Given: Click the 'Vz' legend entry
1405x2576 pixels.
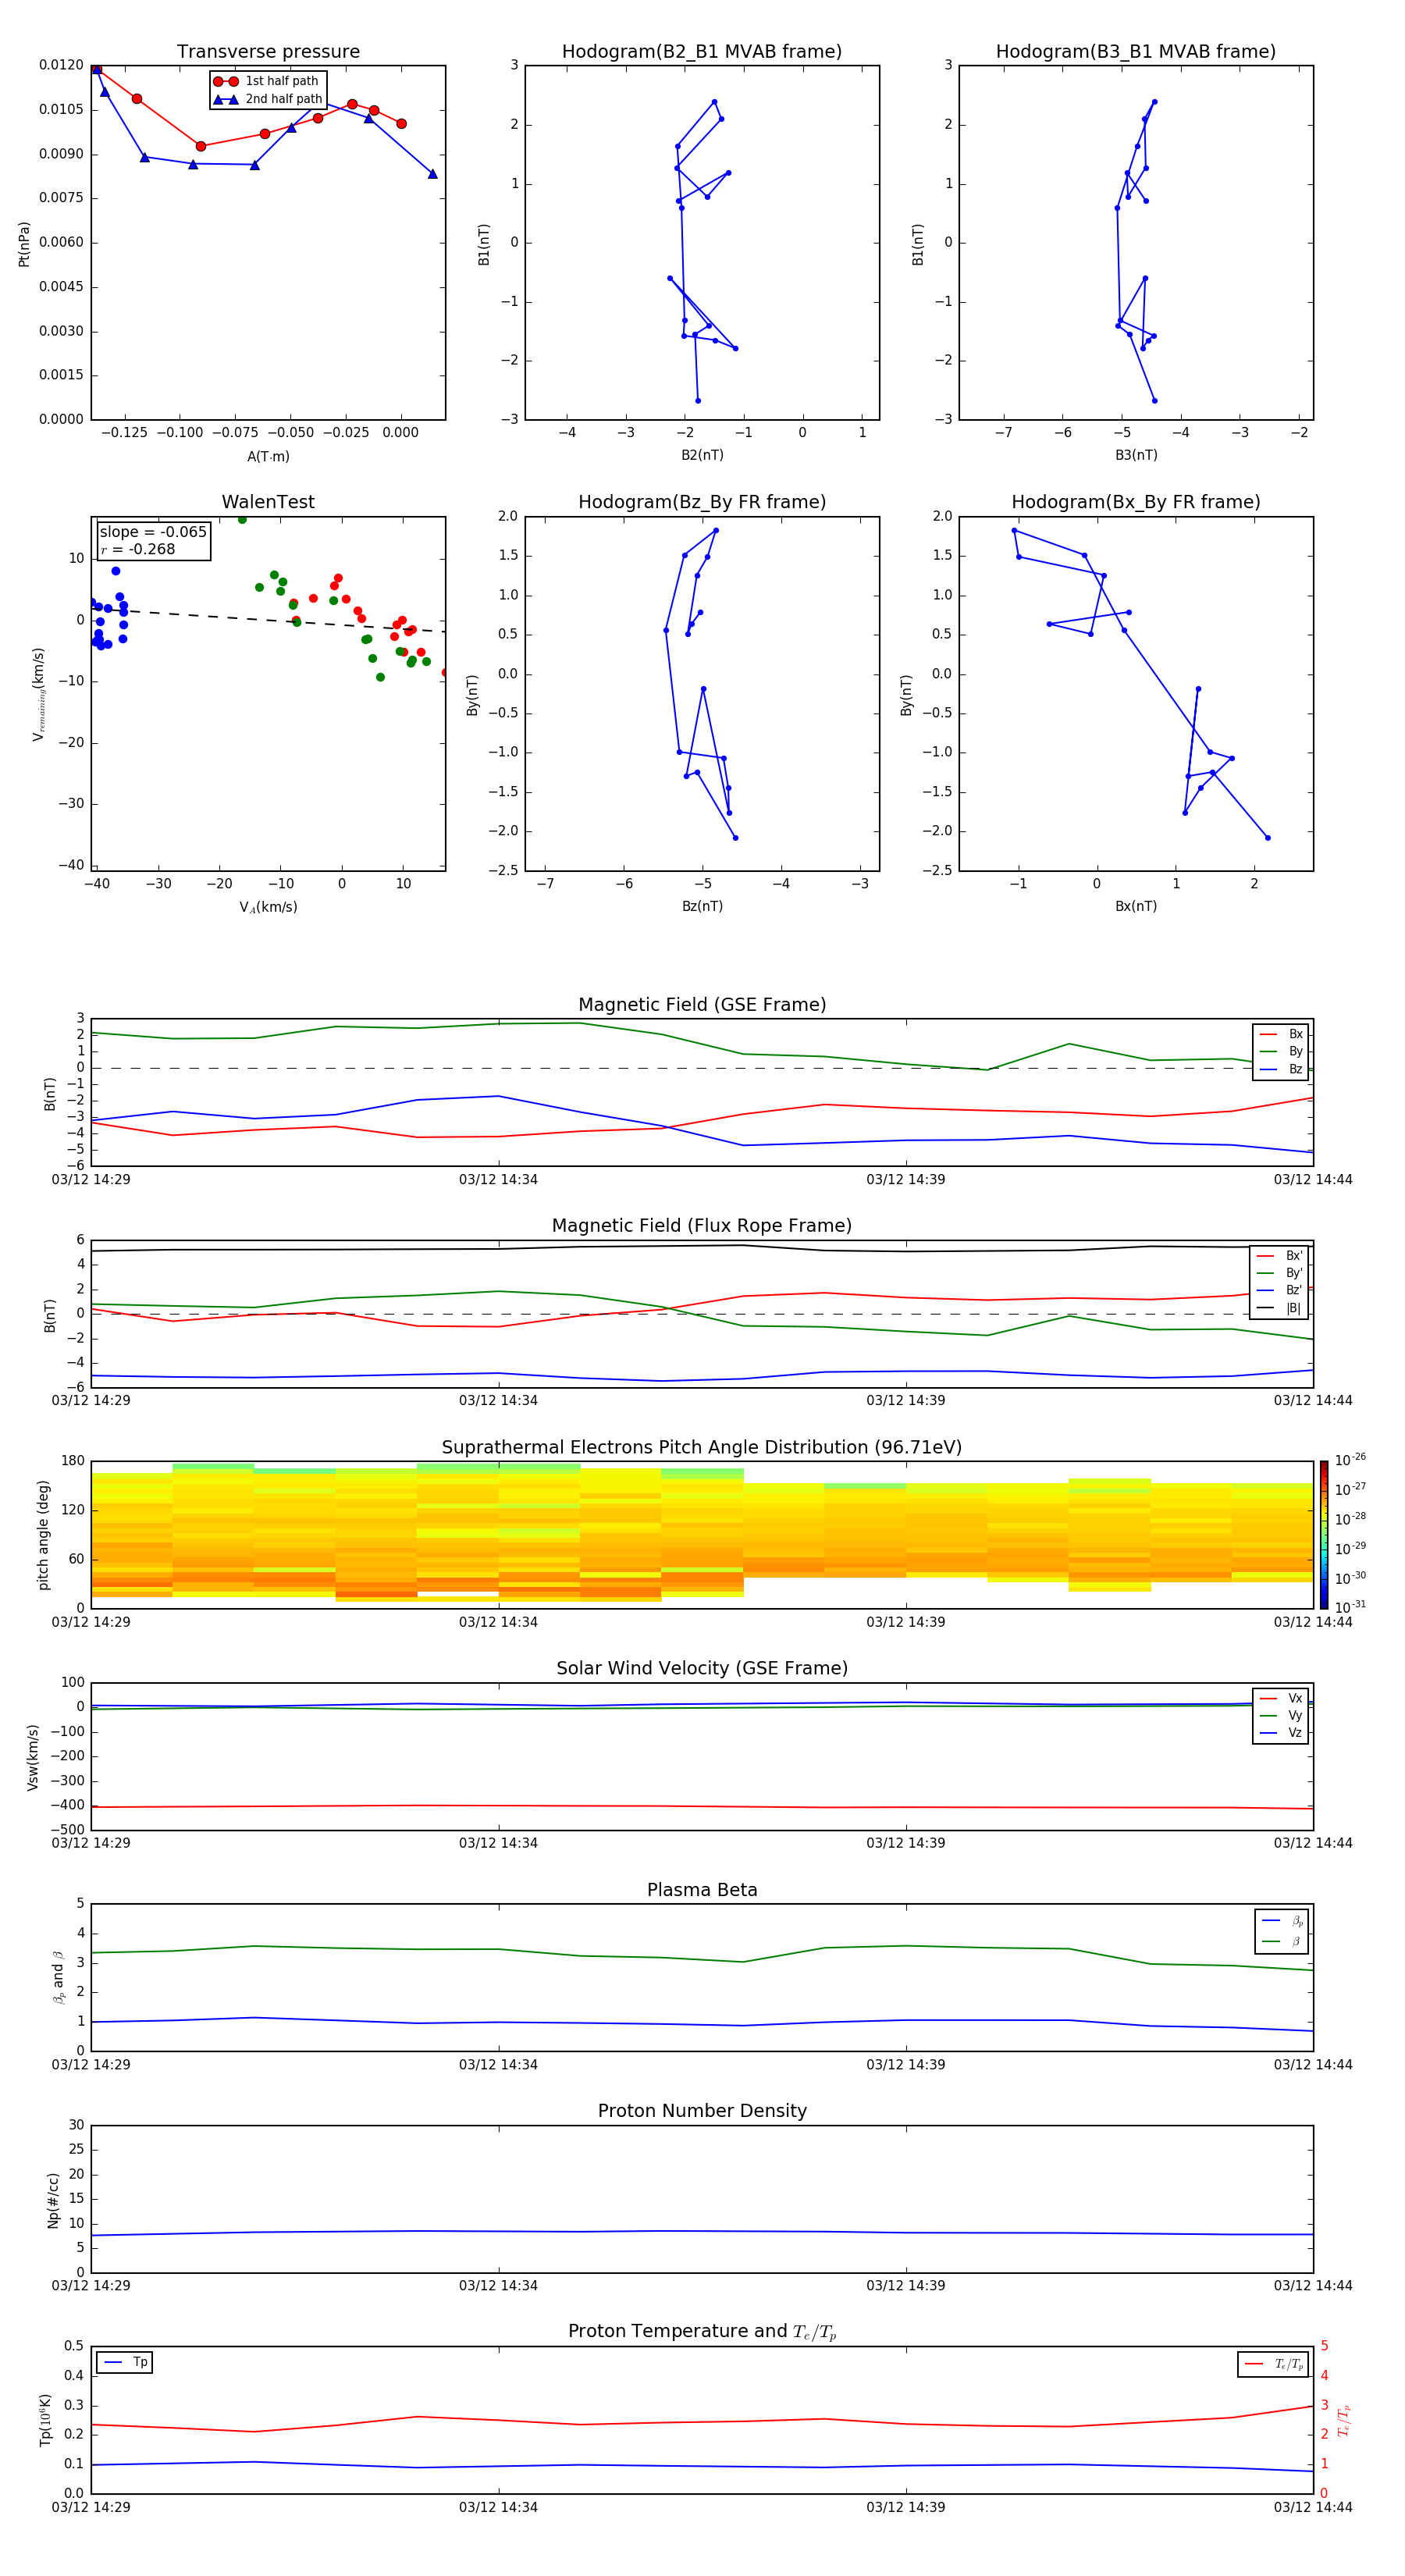Looking at the screenshot, I should 1281,1732.
